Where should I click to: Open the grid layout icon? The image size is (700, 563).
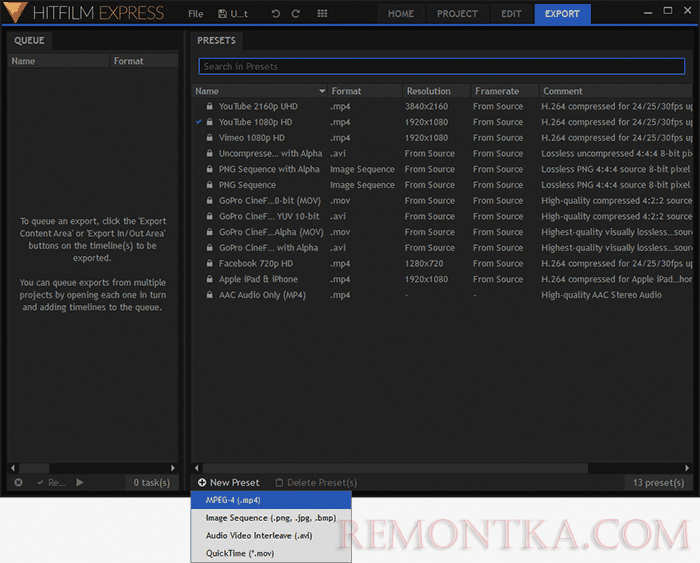coord(322,14)
